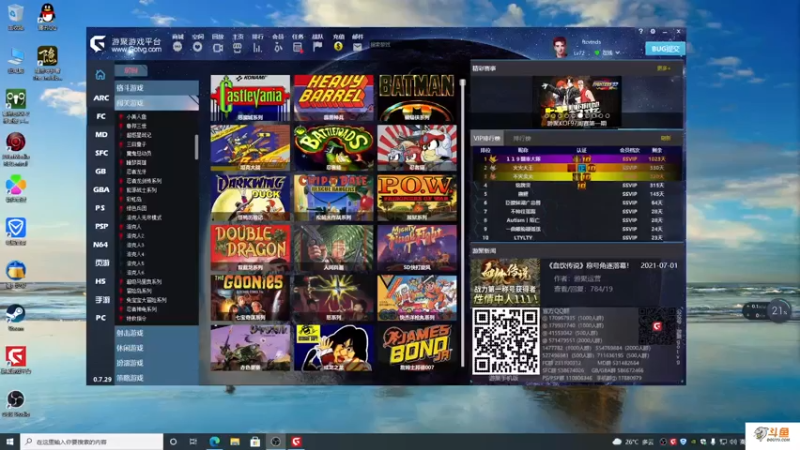800x450 pixels.
Task: Go to the home icon in left sidebar
Action: click(x=101, y=74)
